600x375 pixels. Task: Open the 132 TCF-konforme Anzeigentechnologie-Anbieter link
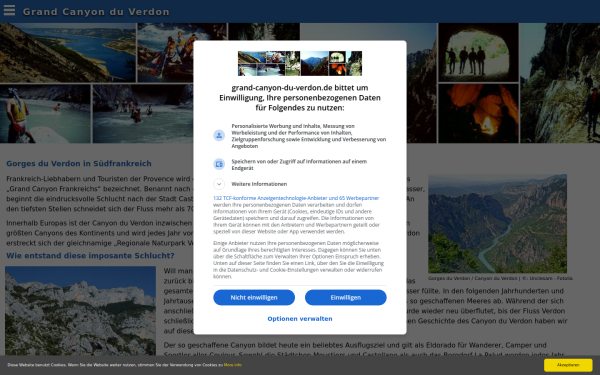[296, 198]
